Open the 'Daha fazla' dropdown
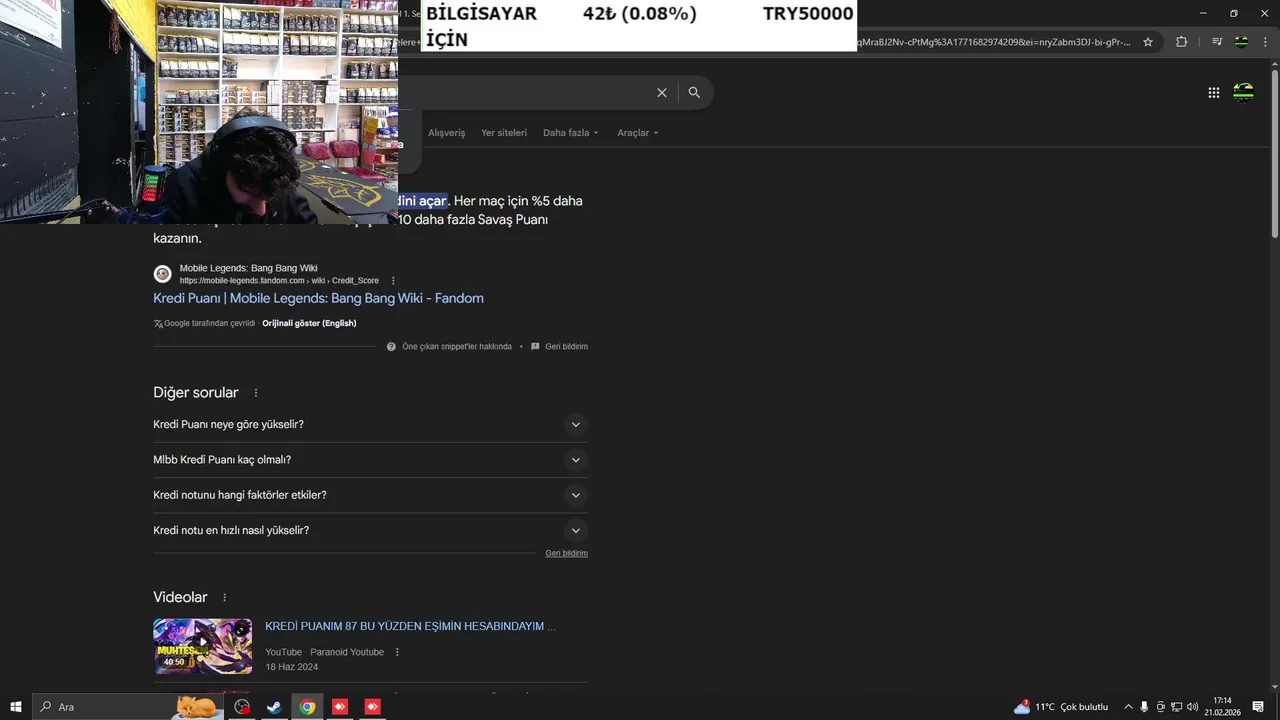 [x=571, y=133]
